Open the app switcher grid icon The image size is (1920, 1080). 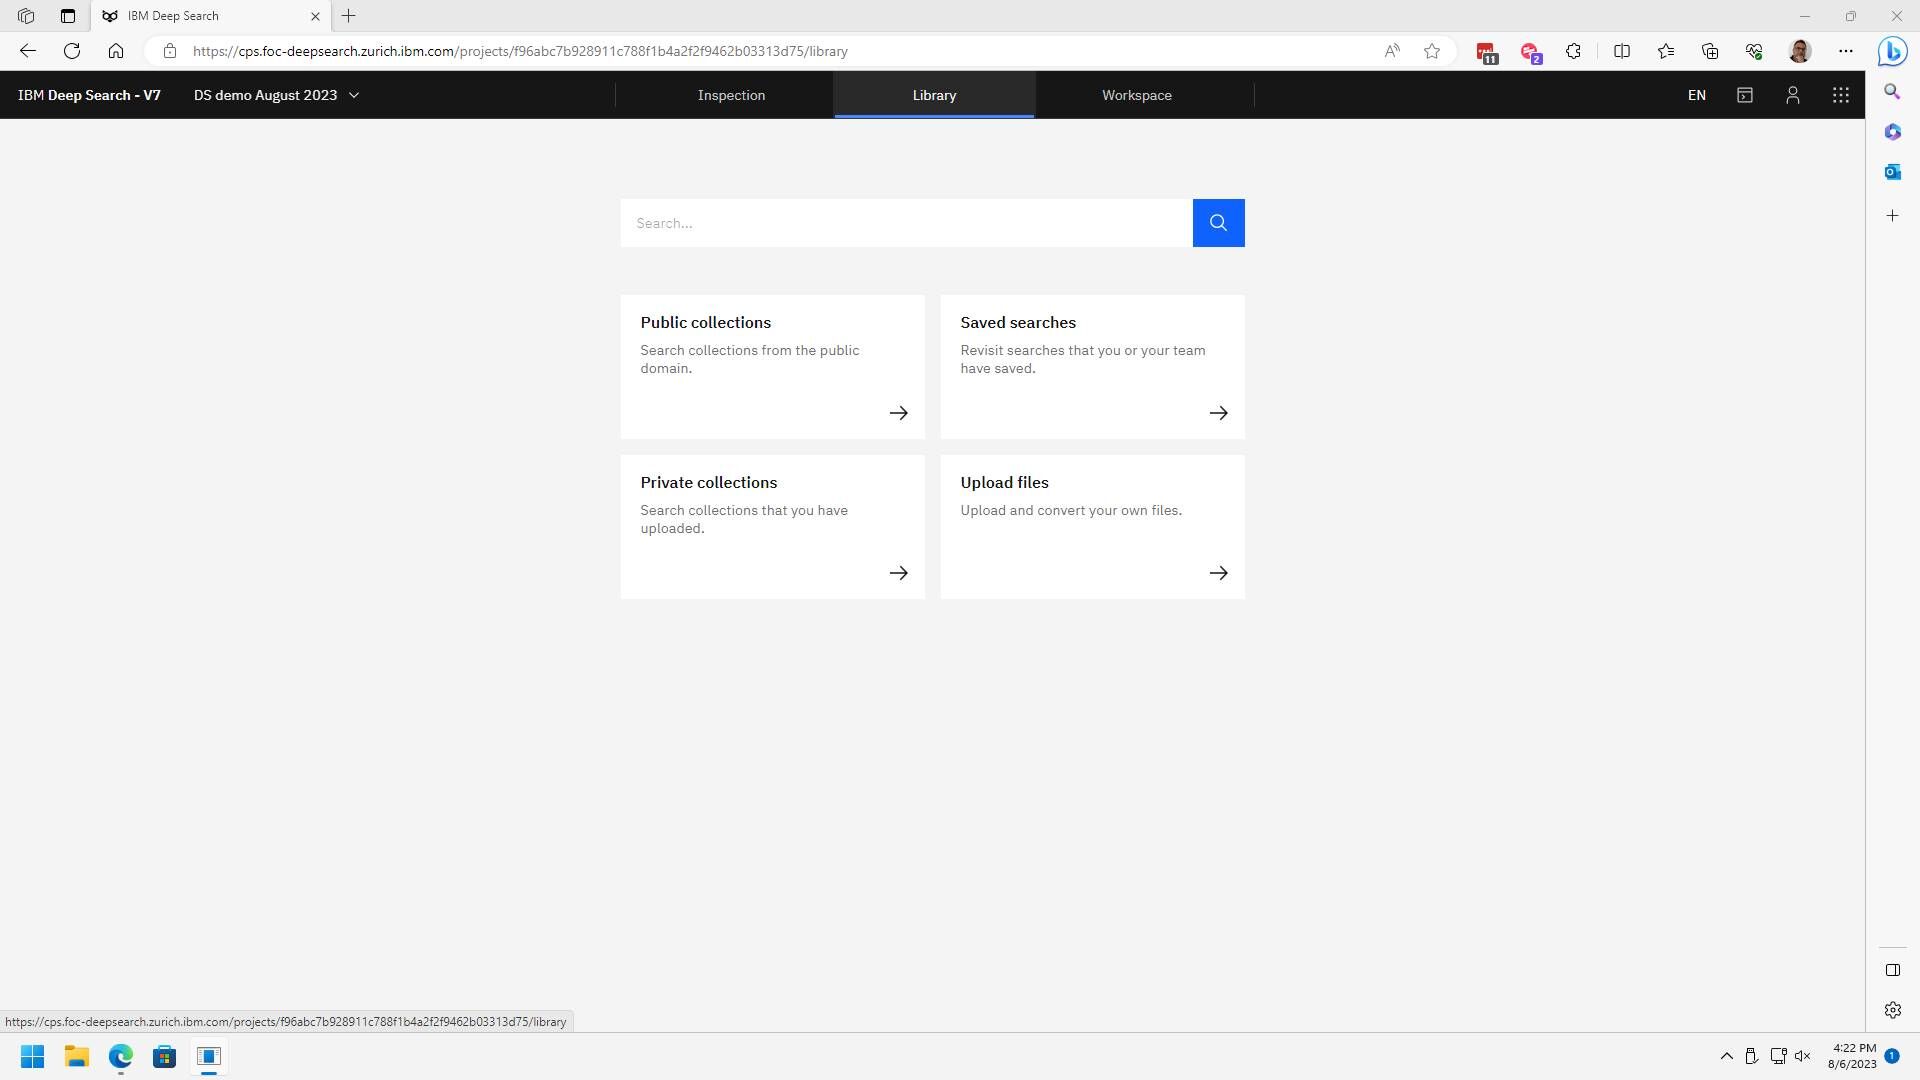click(x=1840, y=95)
